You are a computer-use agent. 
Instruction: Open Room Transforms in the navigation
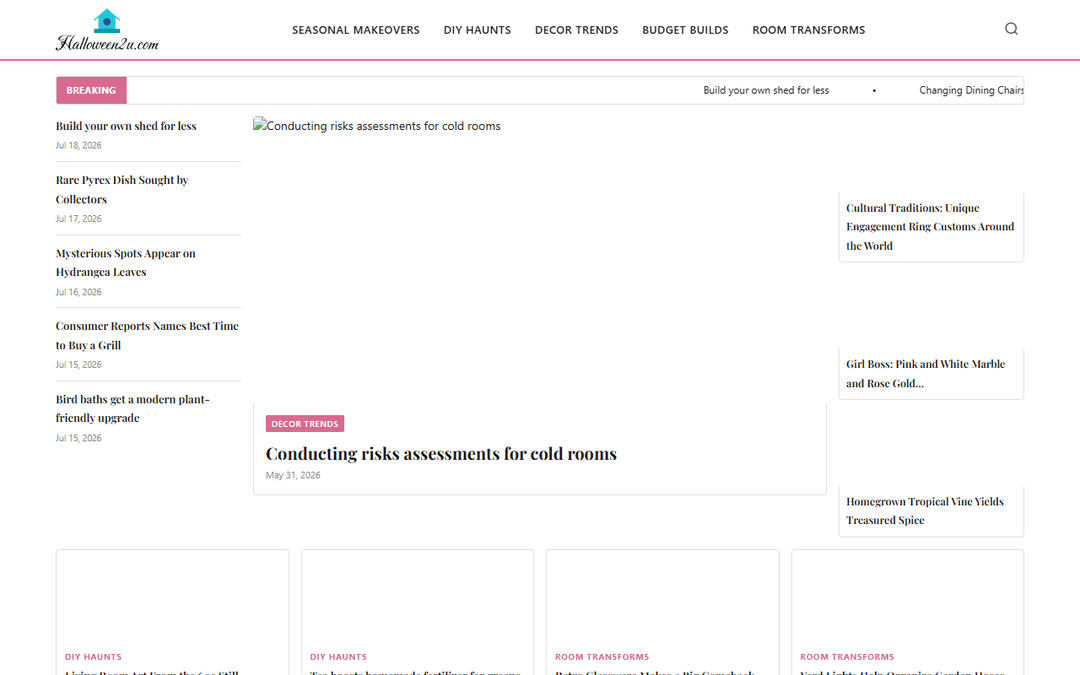809,30
